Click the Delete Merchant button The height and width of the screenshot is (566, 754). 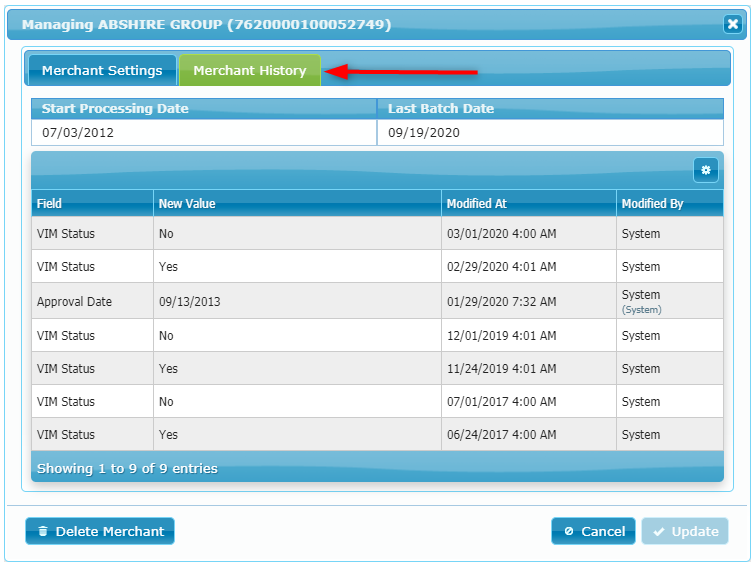pyautogui.click(x=100, y=531)
